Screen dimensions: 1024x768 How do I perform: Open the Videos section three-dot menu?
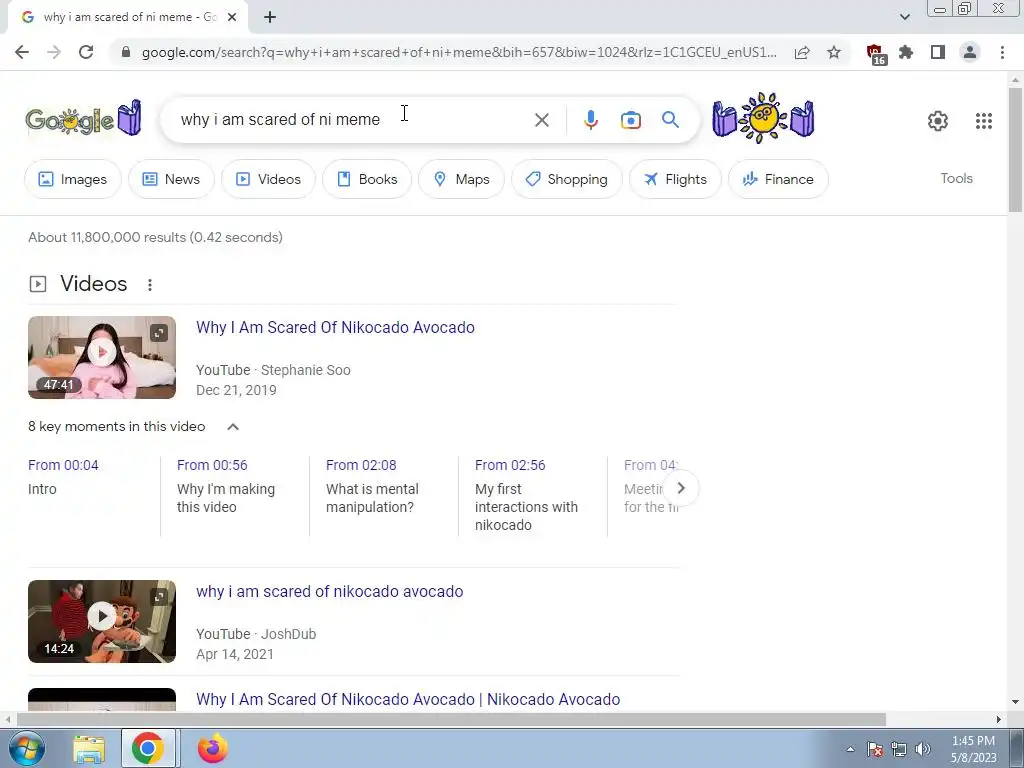click(150, 285)
